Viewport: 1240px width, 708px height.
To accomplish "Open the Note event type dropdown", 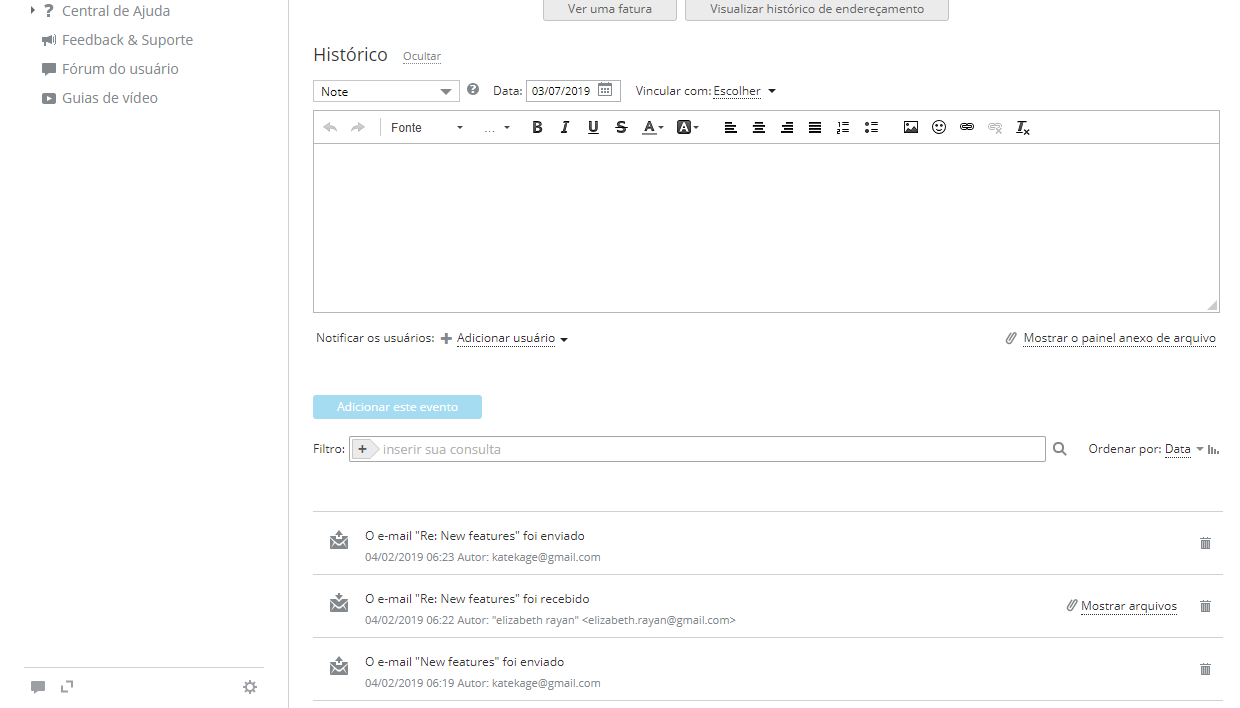I will pyautogui.click(x=386, y=91).
